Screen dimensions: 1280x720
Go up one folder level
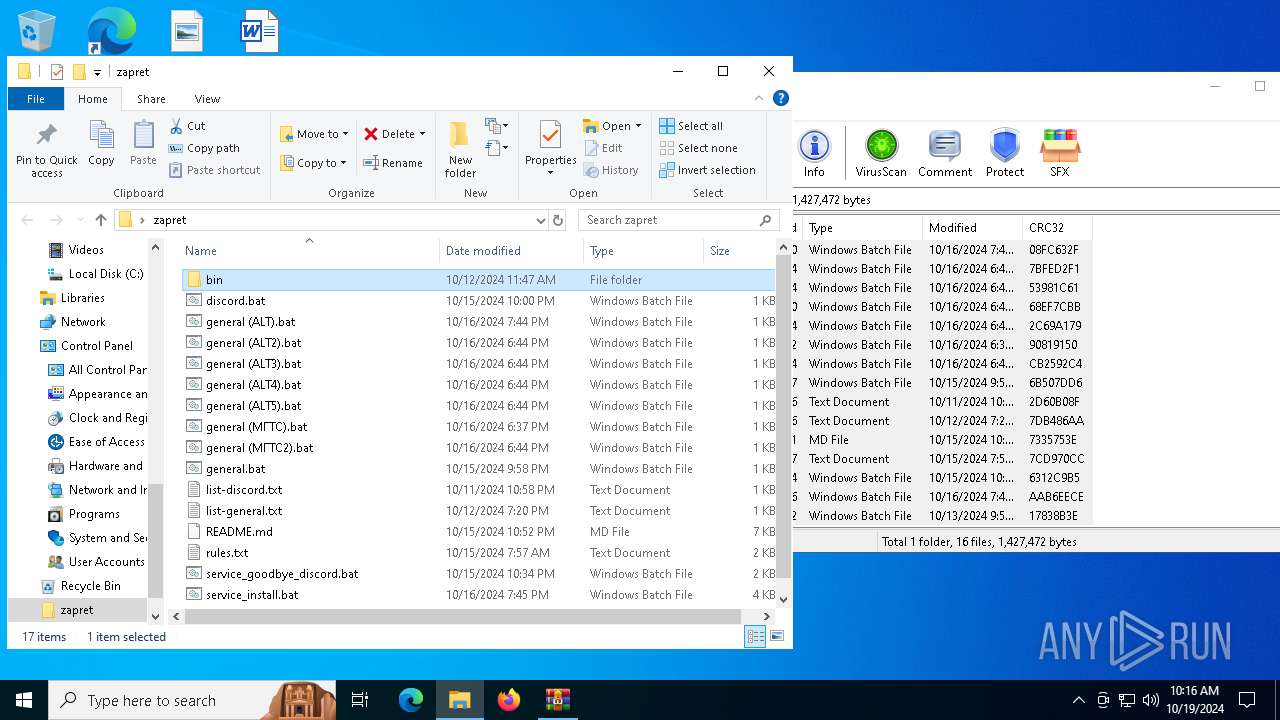pyautogui.click(x=101, y=220)
